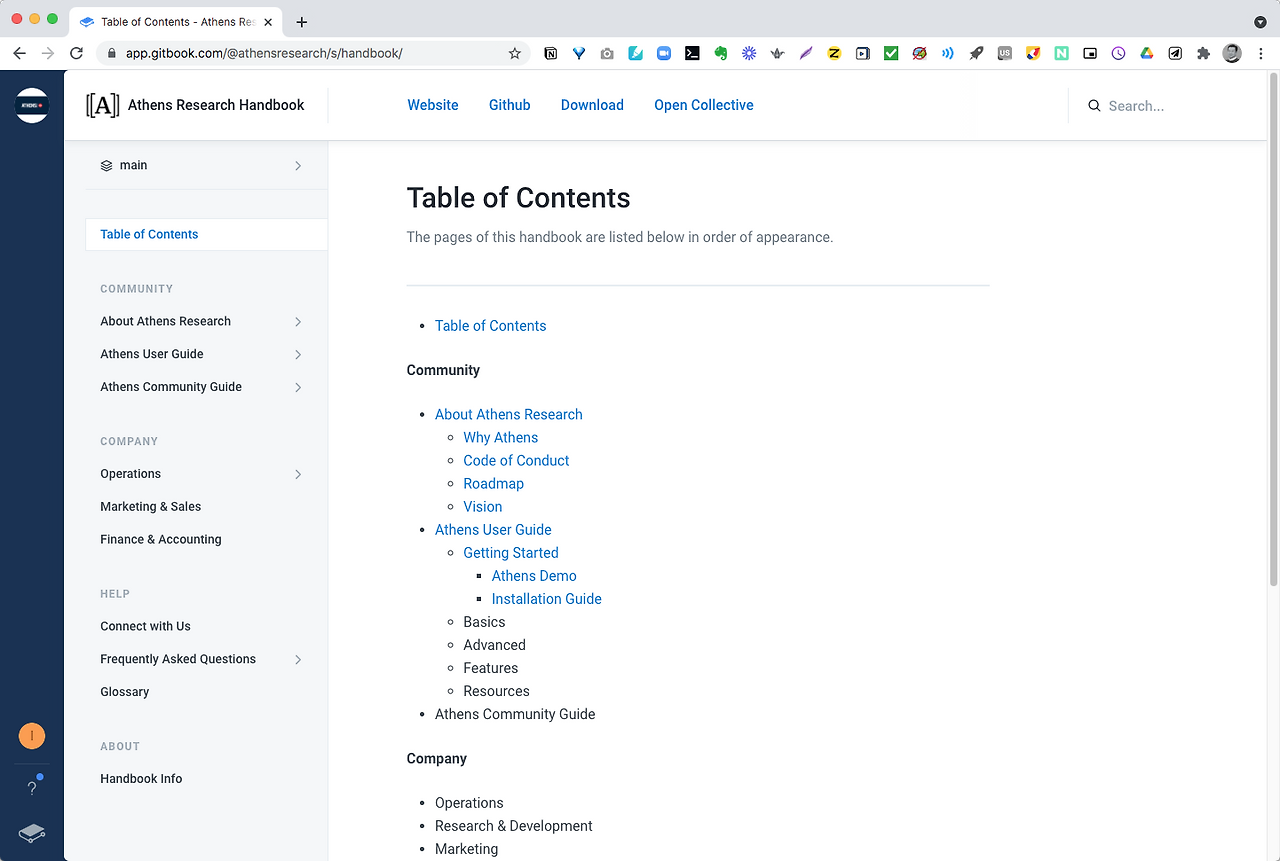Screen dimensions: 1280x861
Task: Open Connect with Us in the sidebar
Action: [x=145, y=626]
